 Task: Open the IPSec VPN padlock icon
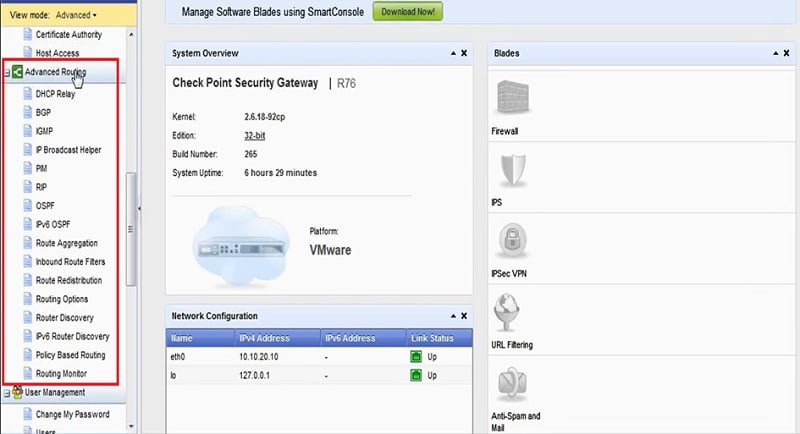(x=512, y=241)
